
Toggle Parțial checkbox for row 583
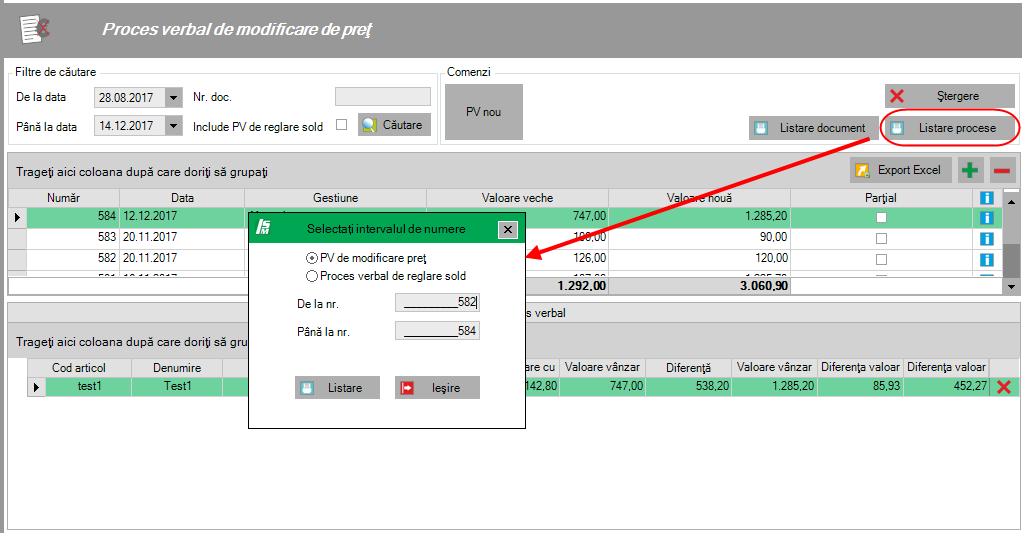click(881, 238)
